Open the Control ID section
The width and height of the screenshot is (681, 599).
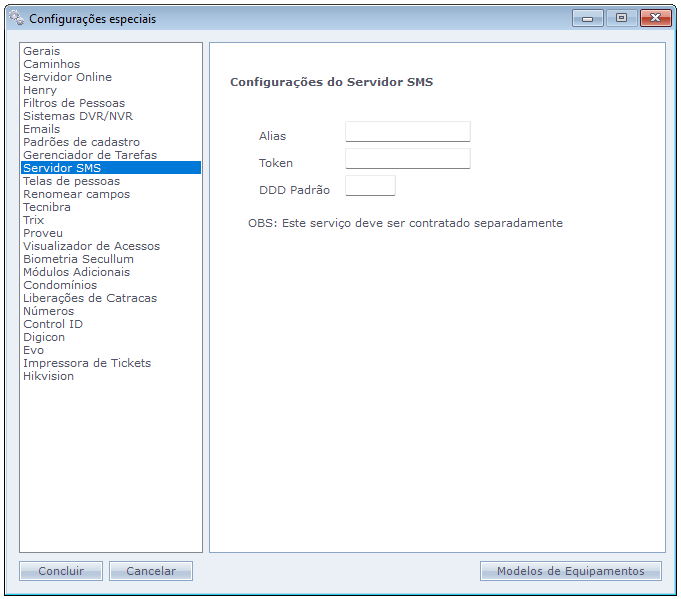(x=53, y=324)
